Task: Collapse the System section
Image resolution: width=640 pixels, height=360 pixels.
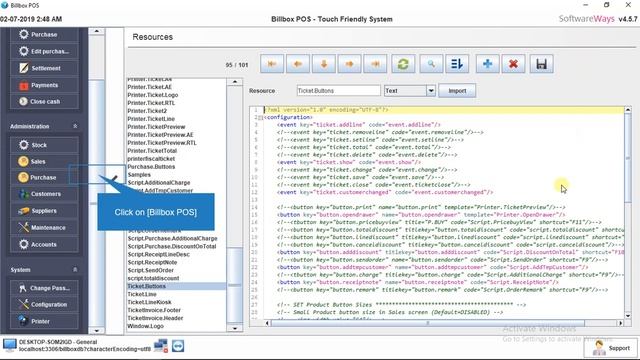Action: pos(75,269)
